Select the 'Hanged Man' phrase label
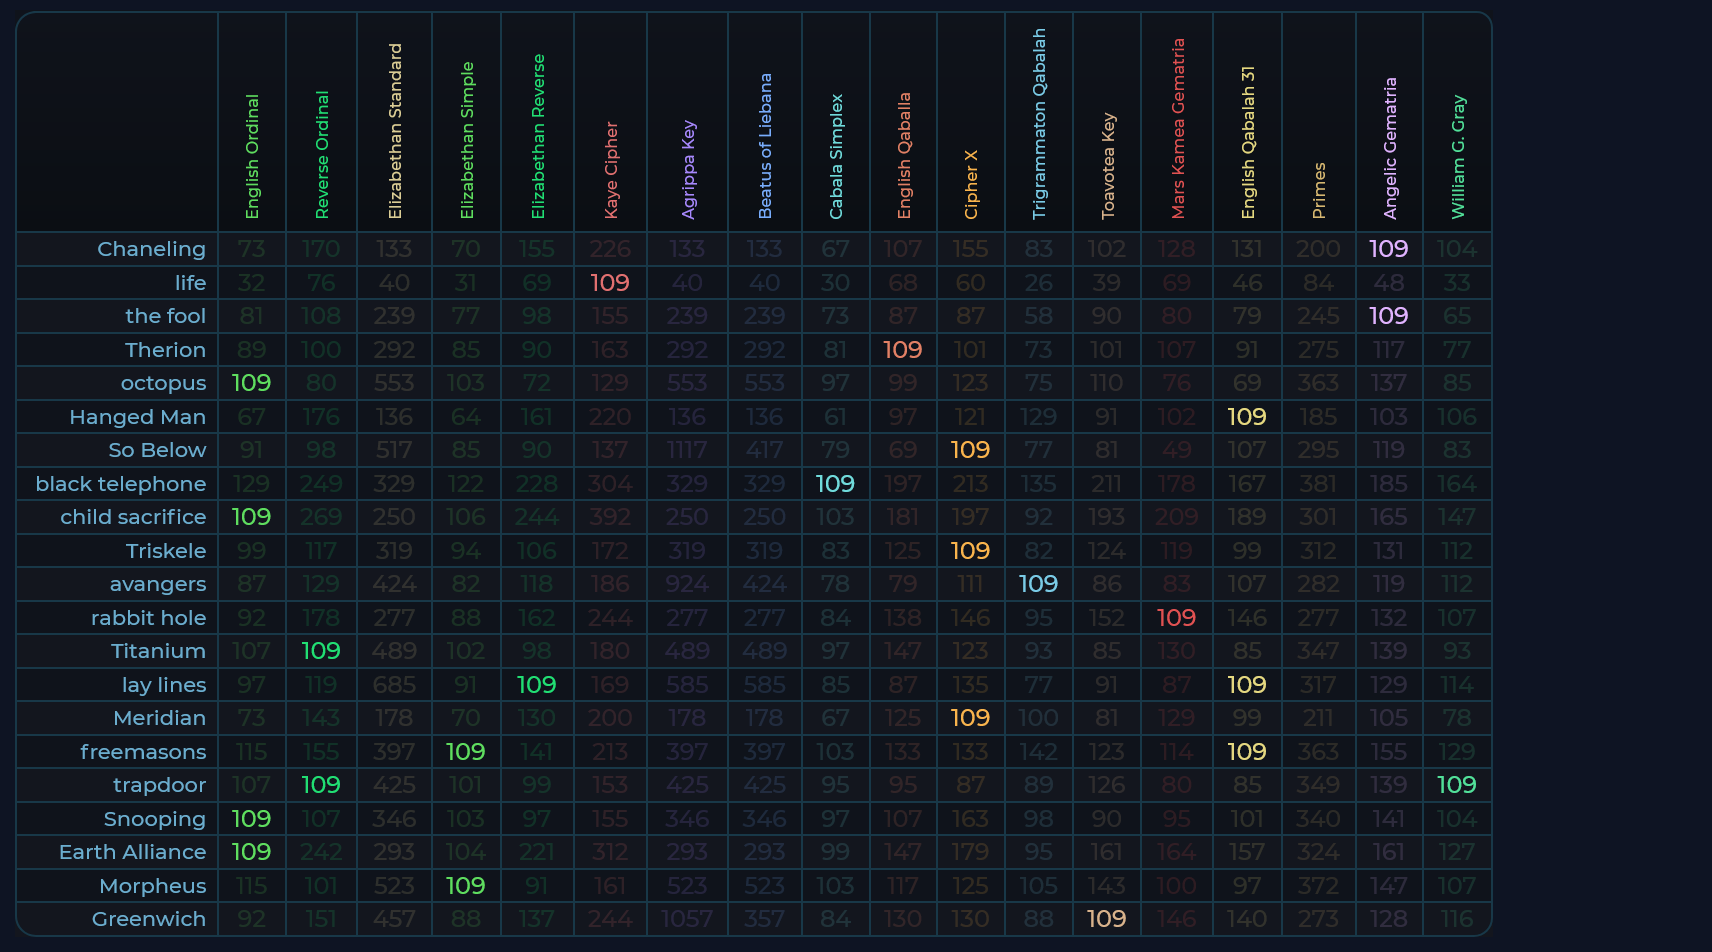 pyautogui.click(x=137, y=417)
